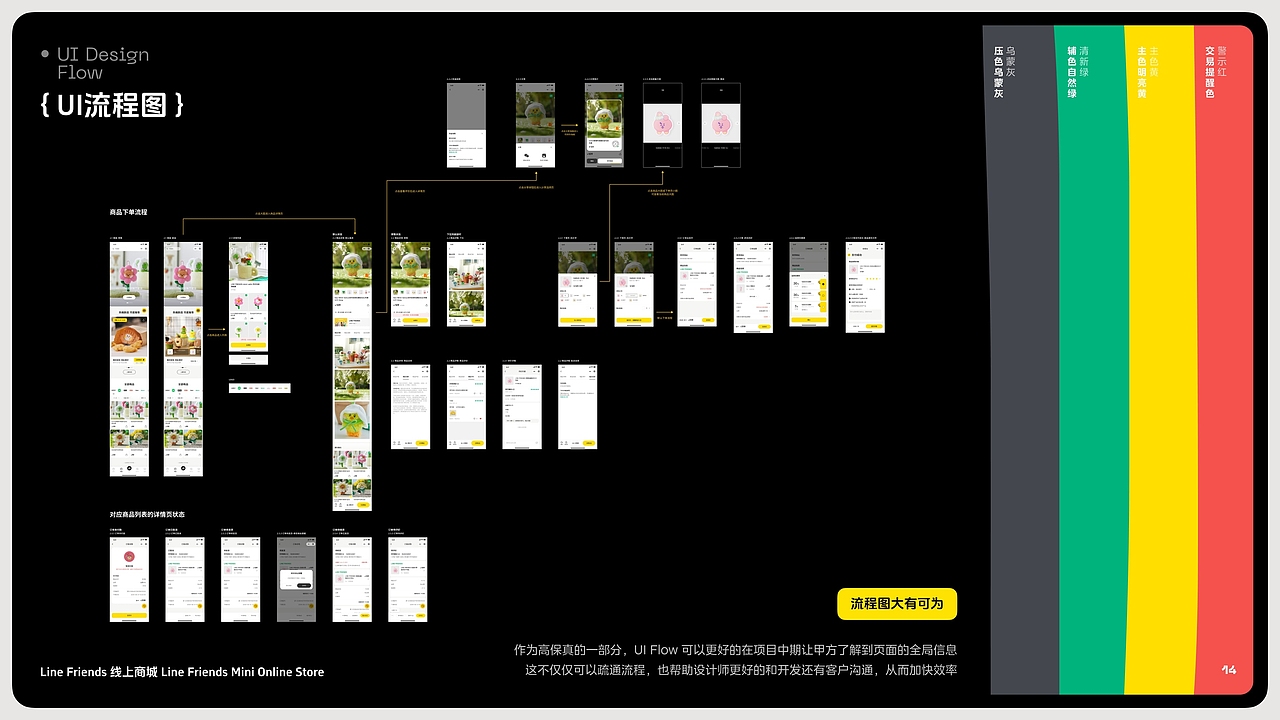
Task: Select the green 清新绿 color stripe
Action: coord(1092,360)
